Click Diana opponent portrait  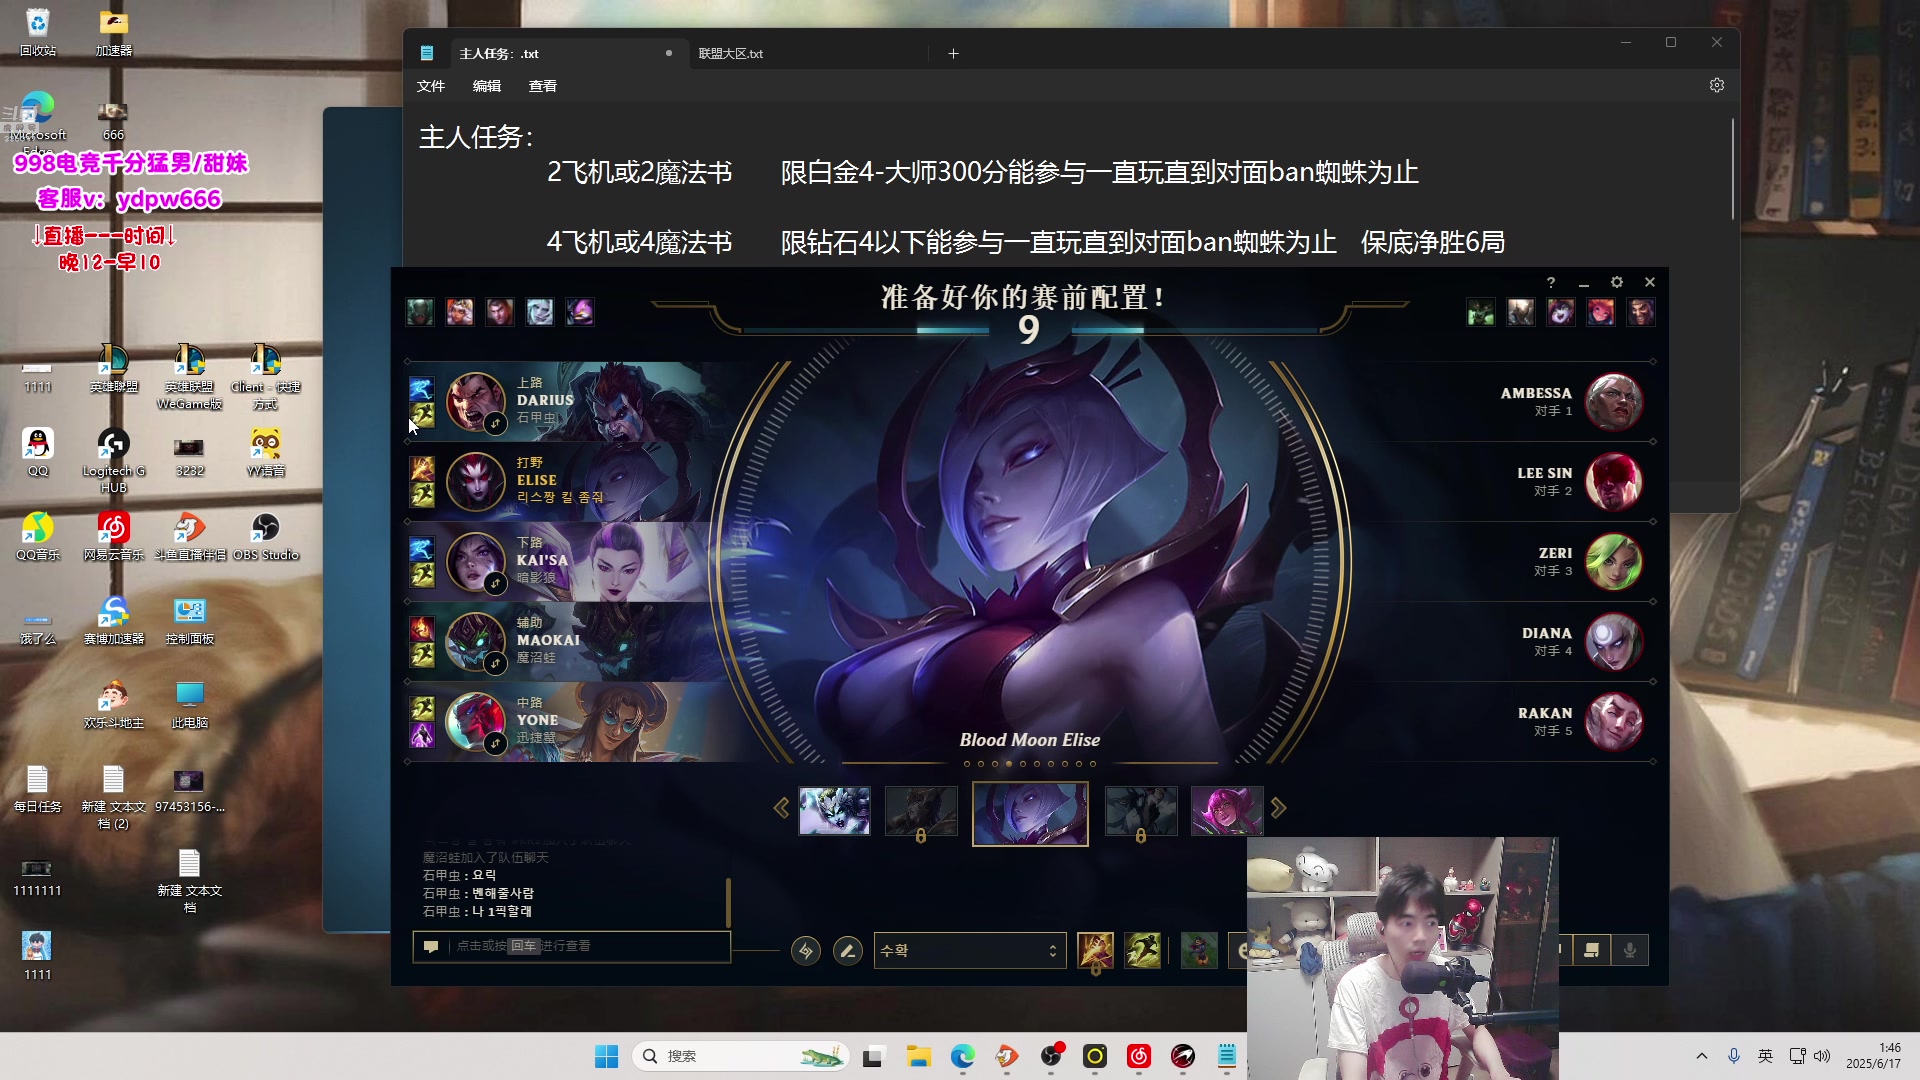point(1613,641)
